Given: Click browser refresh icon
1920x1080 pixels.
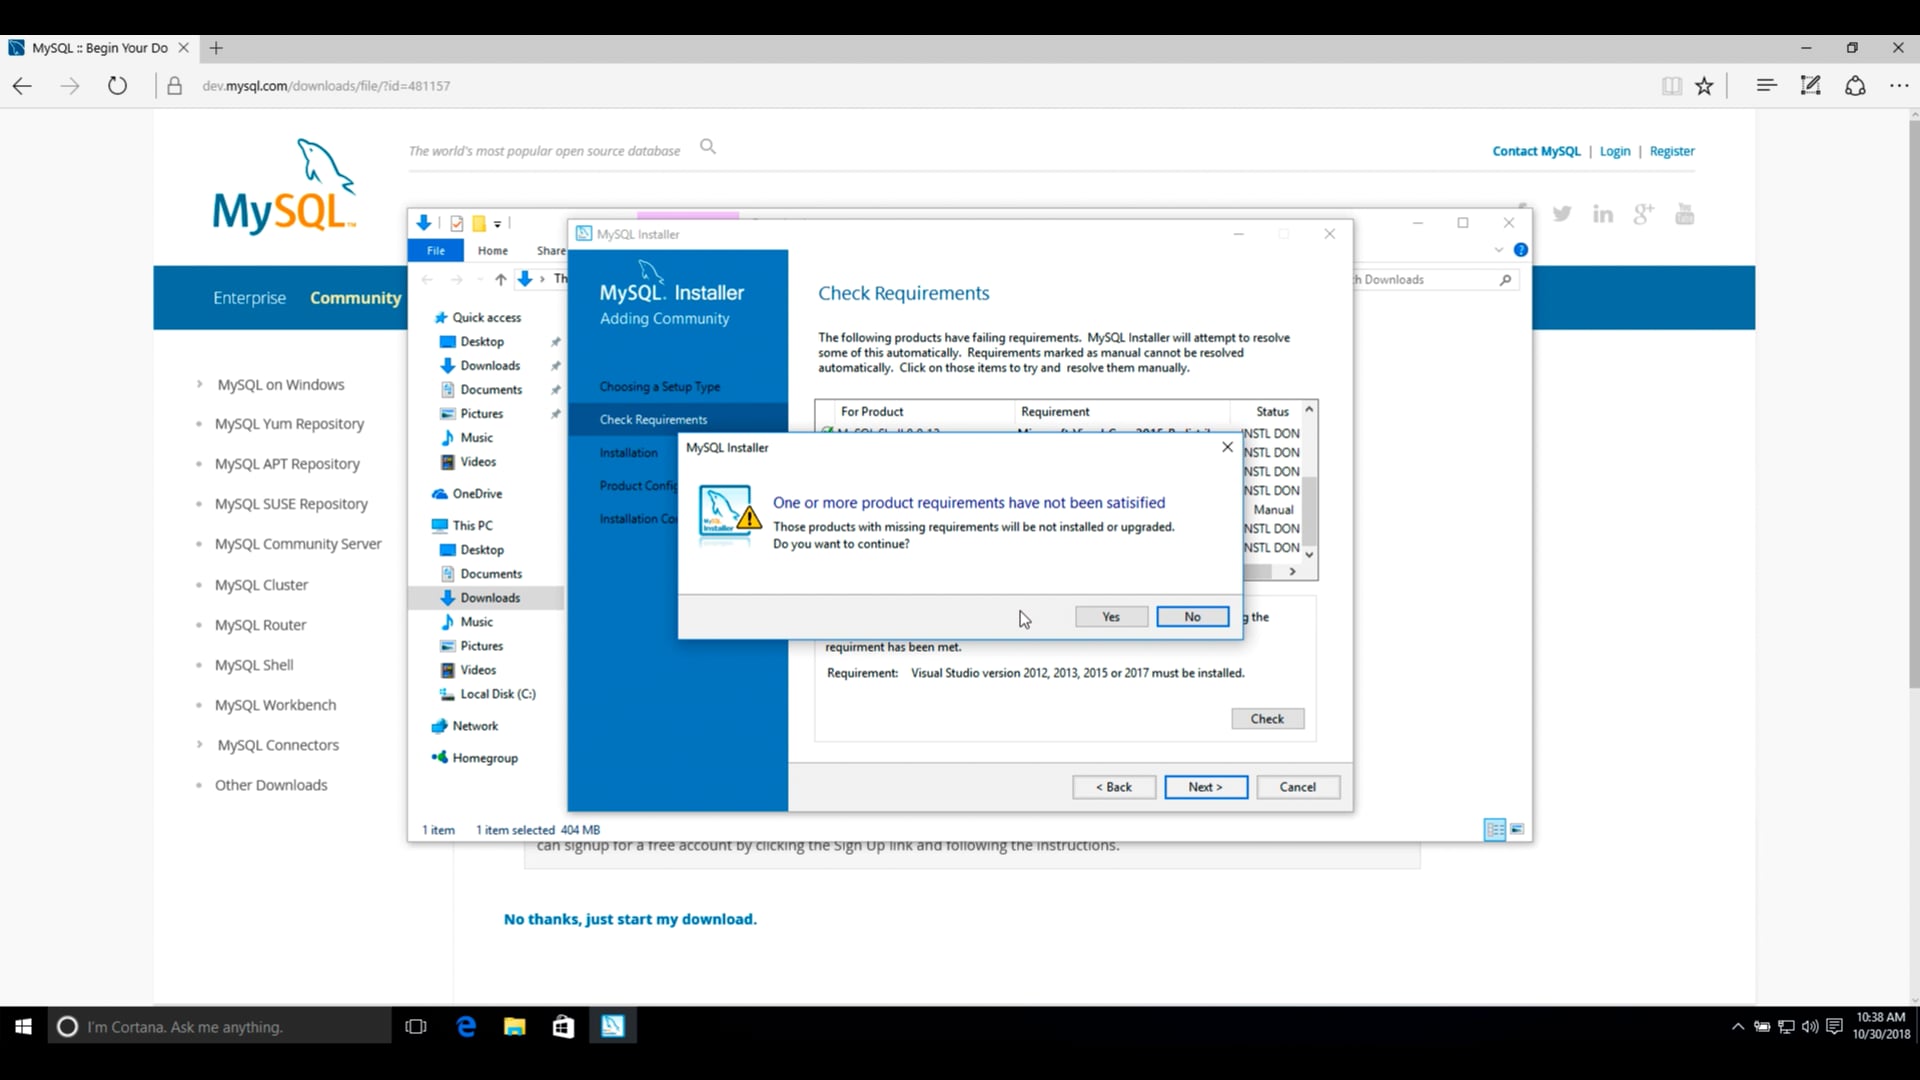Looking at the screenshot, I should pos(117,86).
